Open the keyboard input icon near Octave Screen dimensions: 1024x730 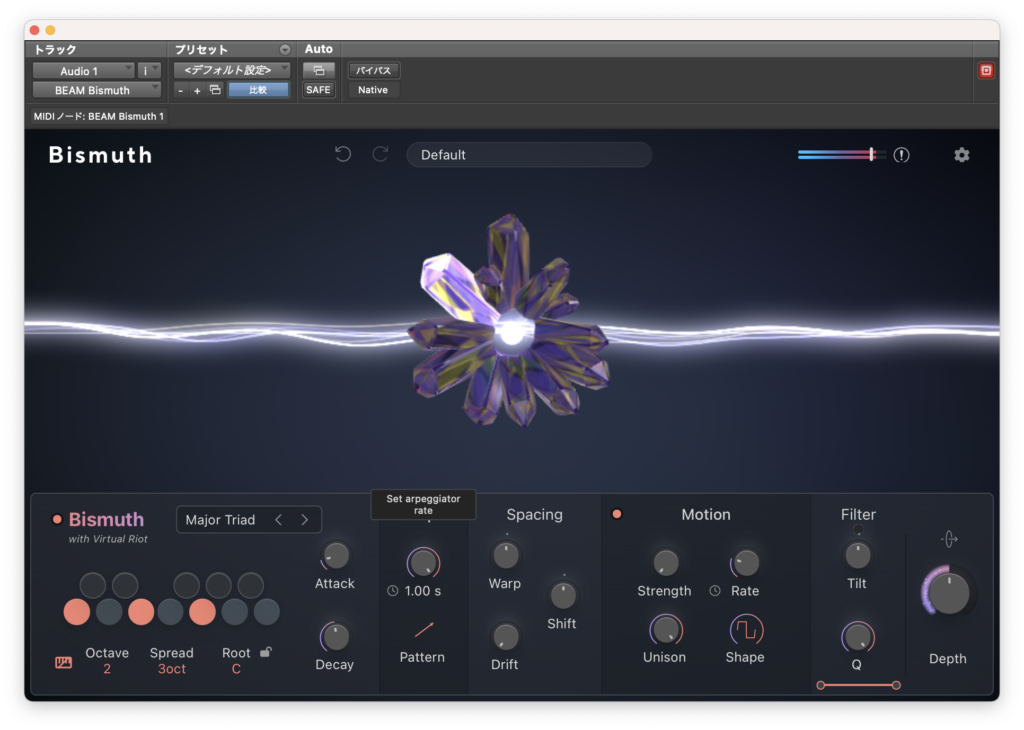63,662
